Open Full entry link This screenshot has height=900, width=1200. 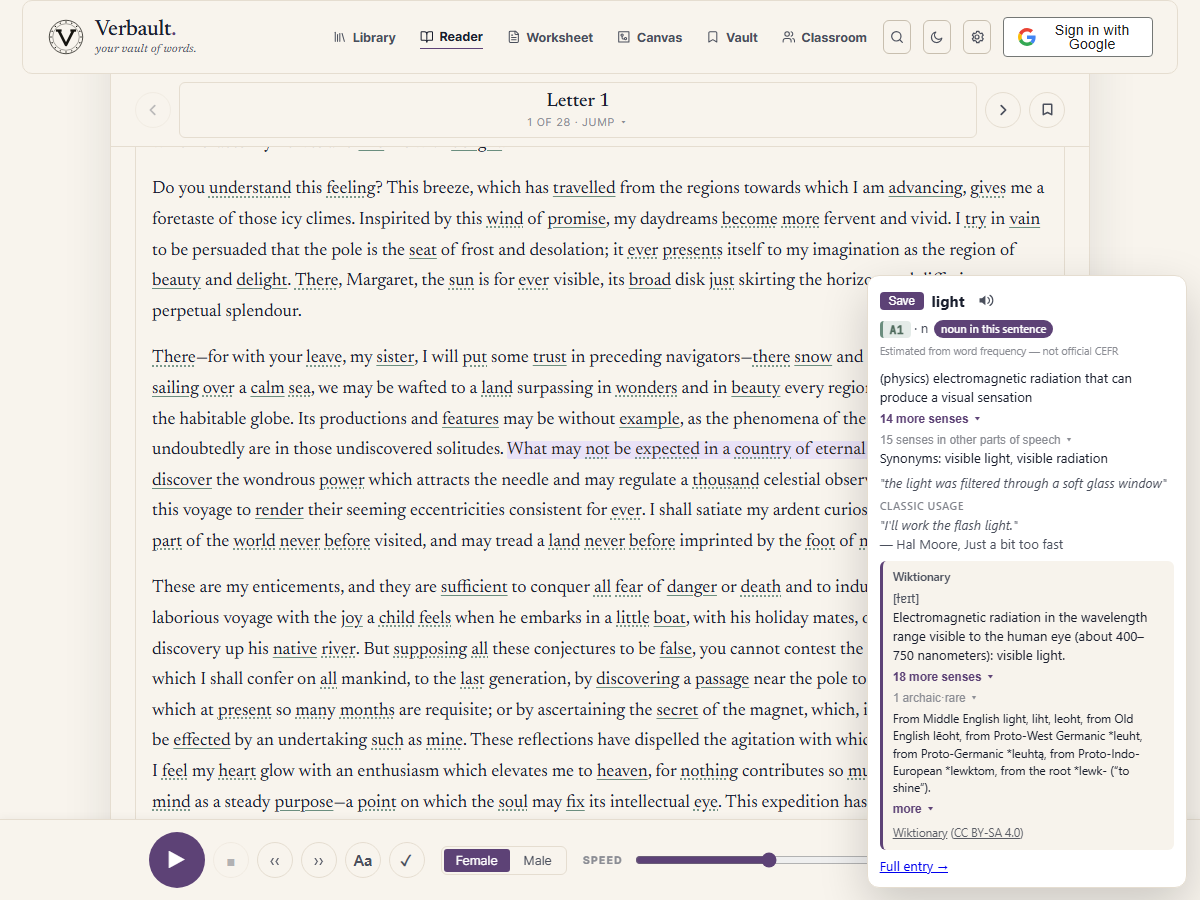click(x=914, y=867)
